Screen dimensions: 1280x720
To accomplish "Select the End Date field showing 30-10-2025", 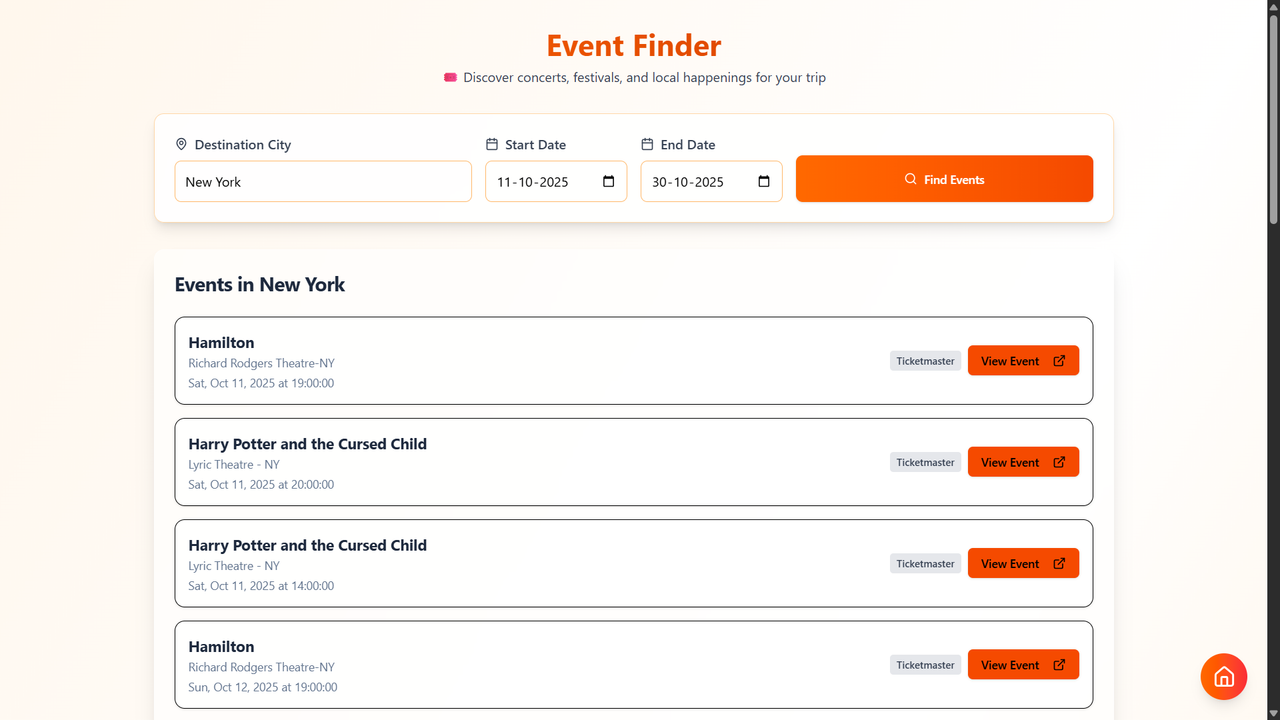I will pyautogui.click(x=711, y=182).
